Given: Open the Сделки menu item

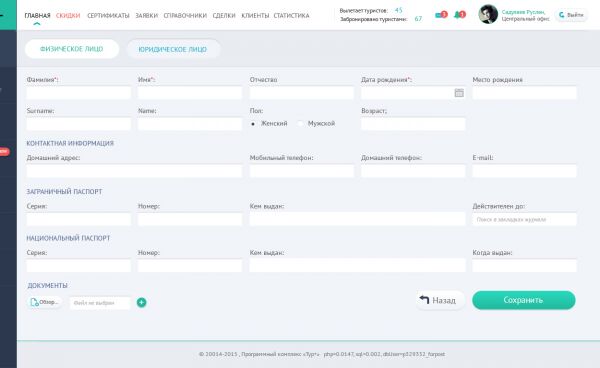Looking at the screenshot, I should click(224, 16).
